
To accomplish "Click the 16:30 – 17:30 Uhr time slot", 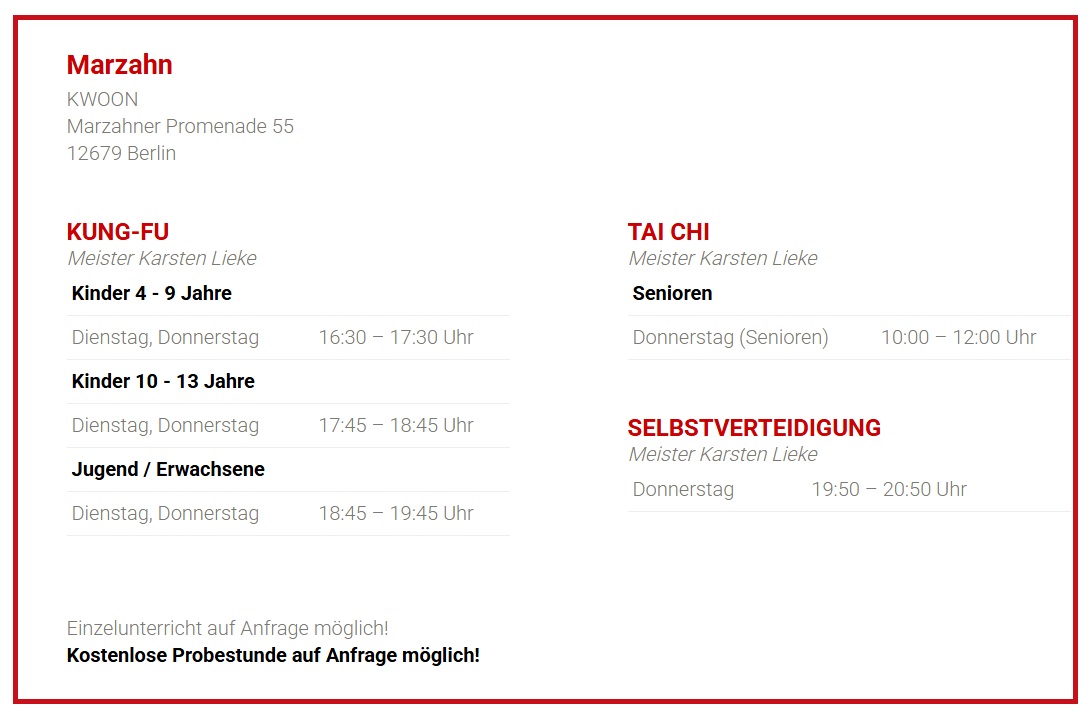I will click(395, 337).
